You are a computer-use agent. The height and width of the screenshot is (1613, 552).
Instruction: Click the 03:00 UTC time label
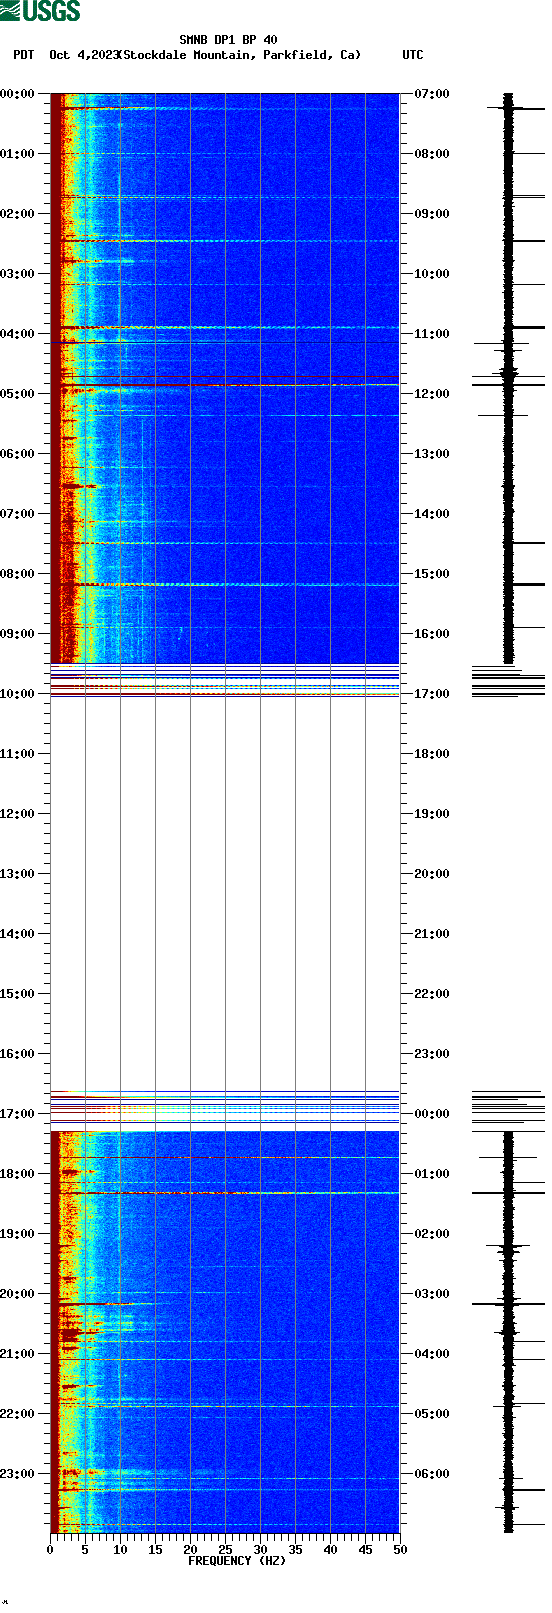432,1294
